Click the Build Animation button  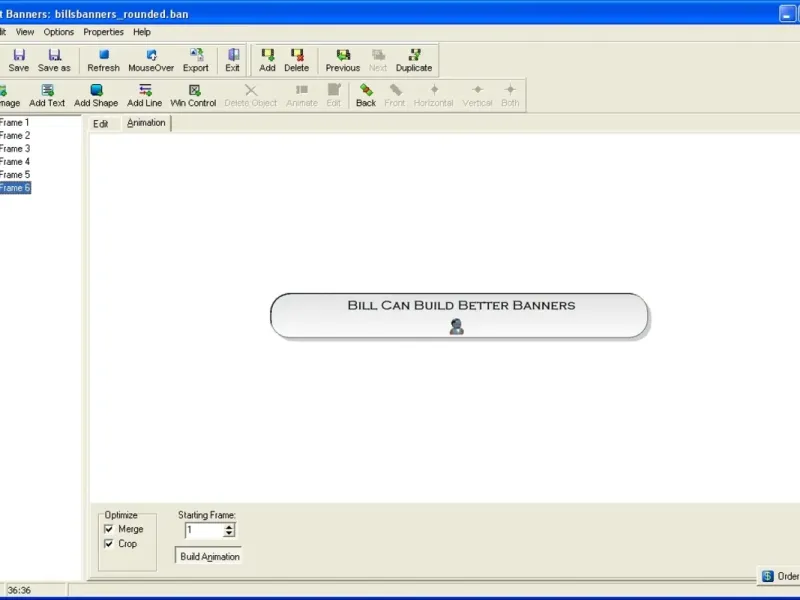click(209, 557)
